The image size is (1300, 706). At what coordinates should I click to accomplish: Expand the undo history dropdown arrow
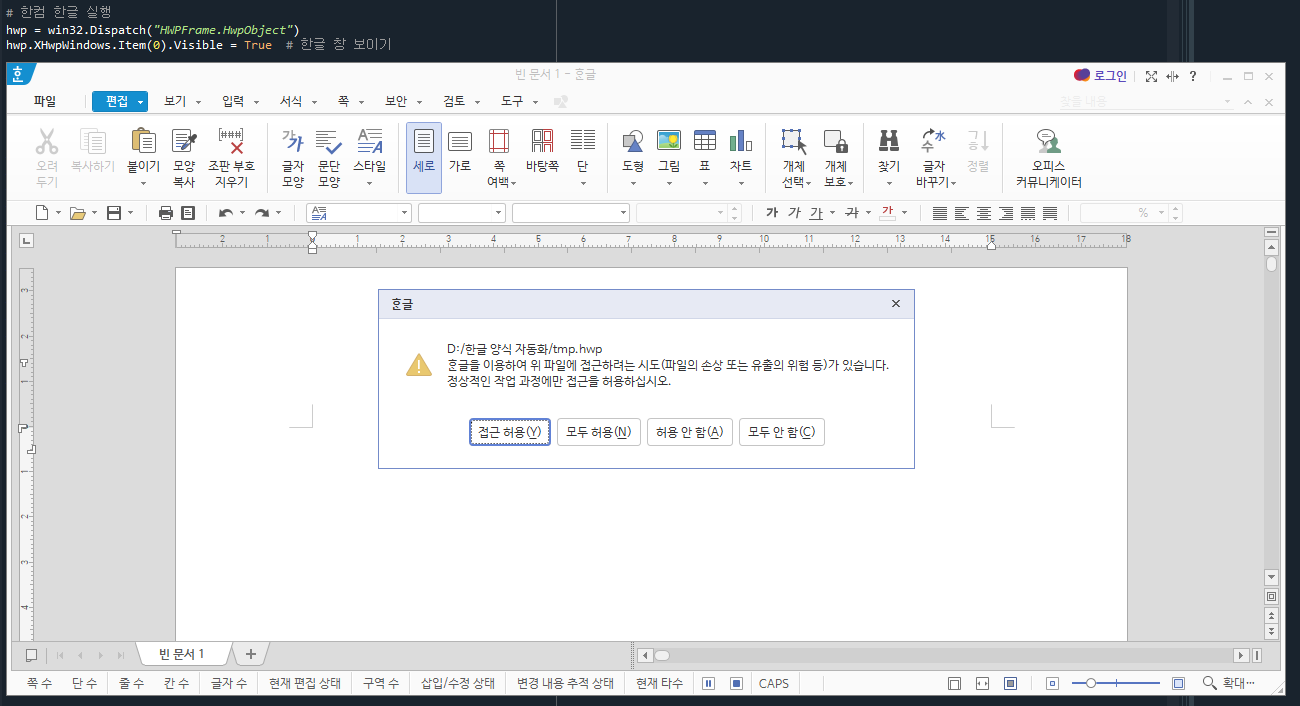coord(242,213)
